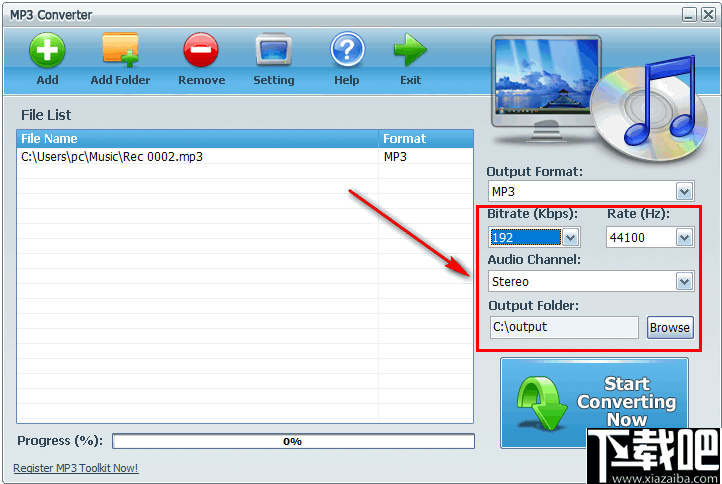
Task: Open the Help question mark icon
Action: point(347,50)
